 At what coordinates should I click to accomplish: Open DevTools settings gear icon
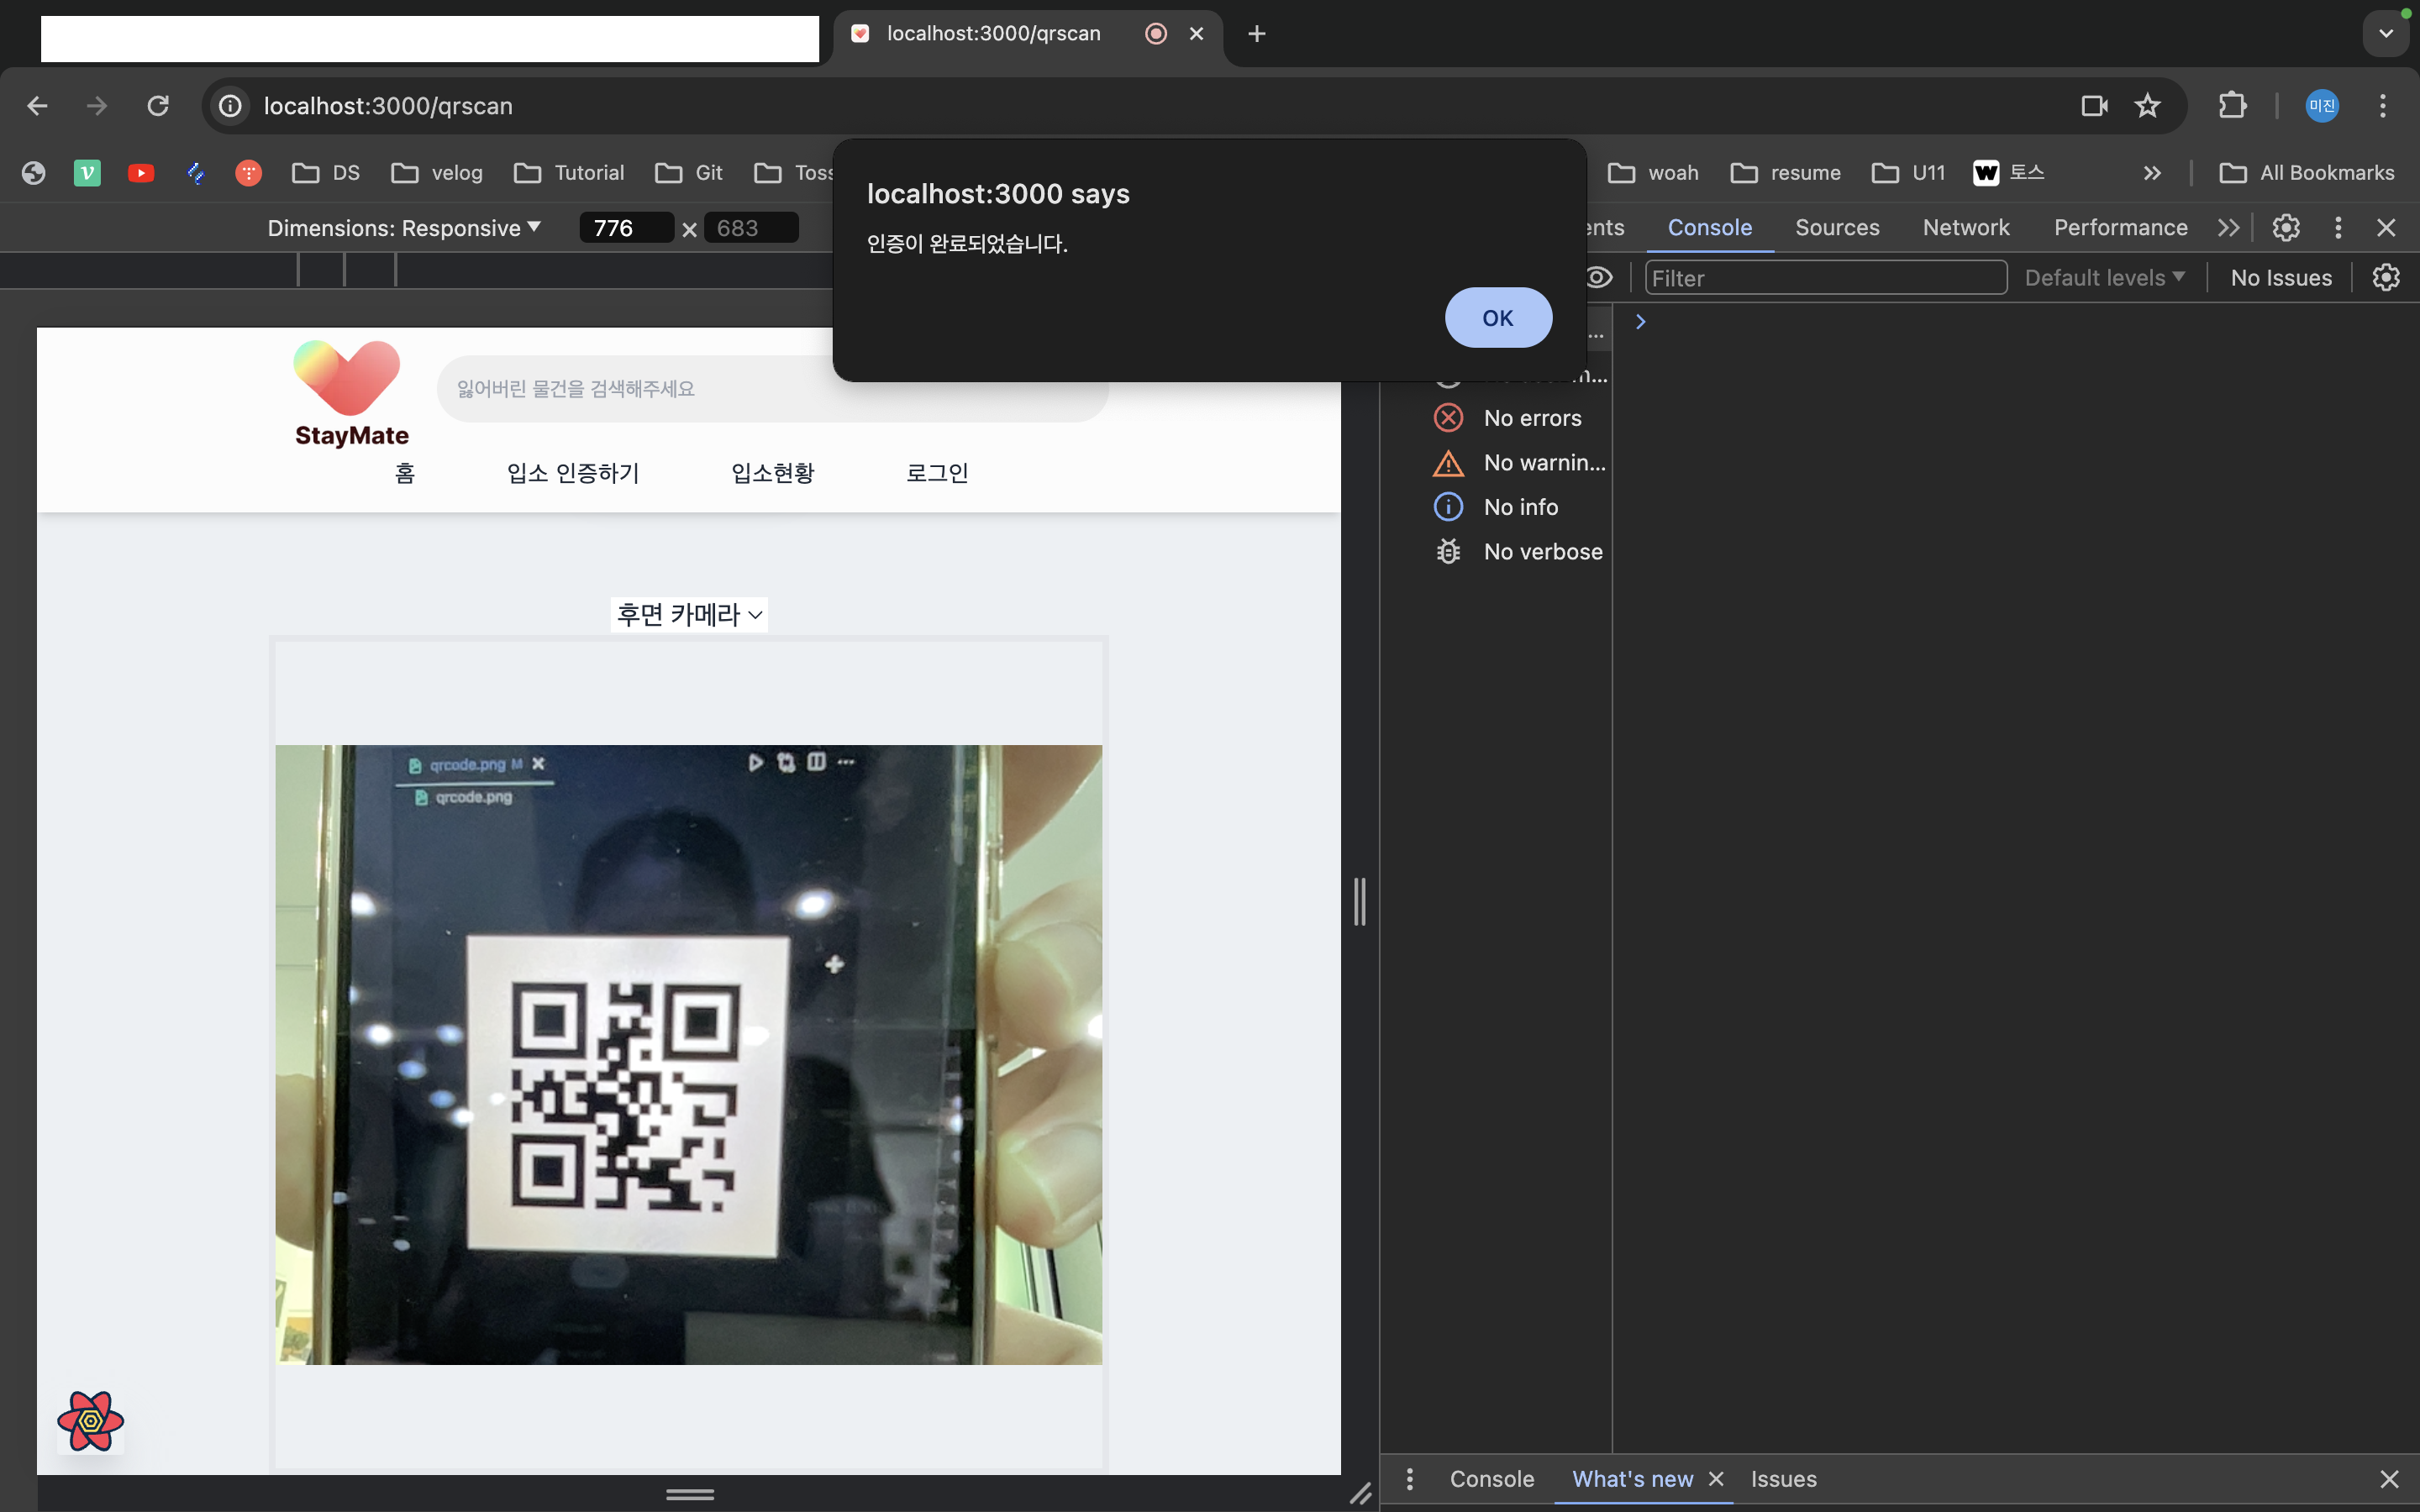2285,228
